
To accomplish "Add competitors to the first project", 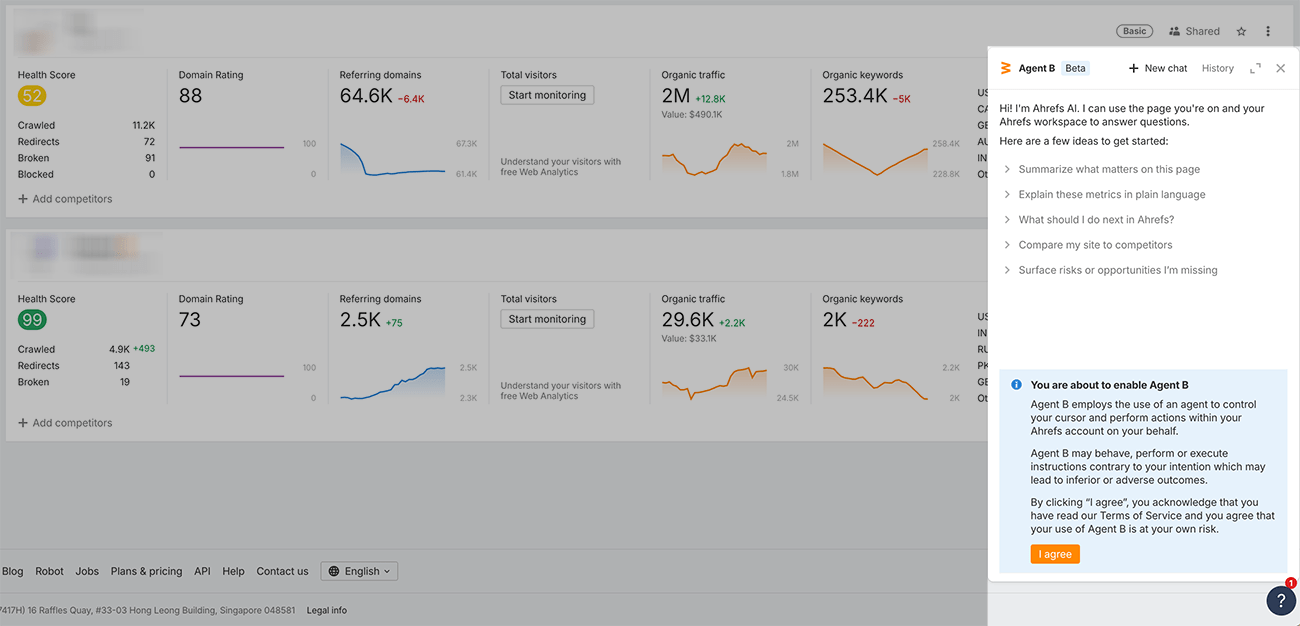I will pyautogui.click(x=65, y=199).
